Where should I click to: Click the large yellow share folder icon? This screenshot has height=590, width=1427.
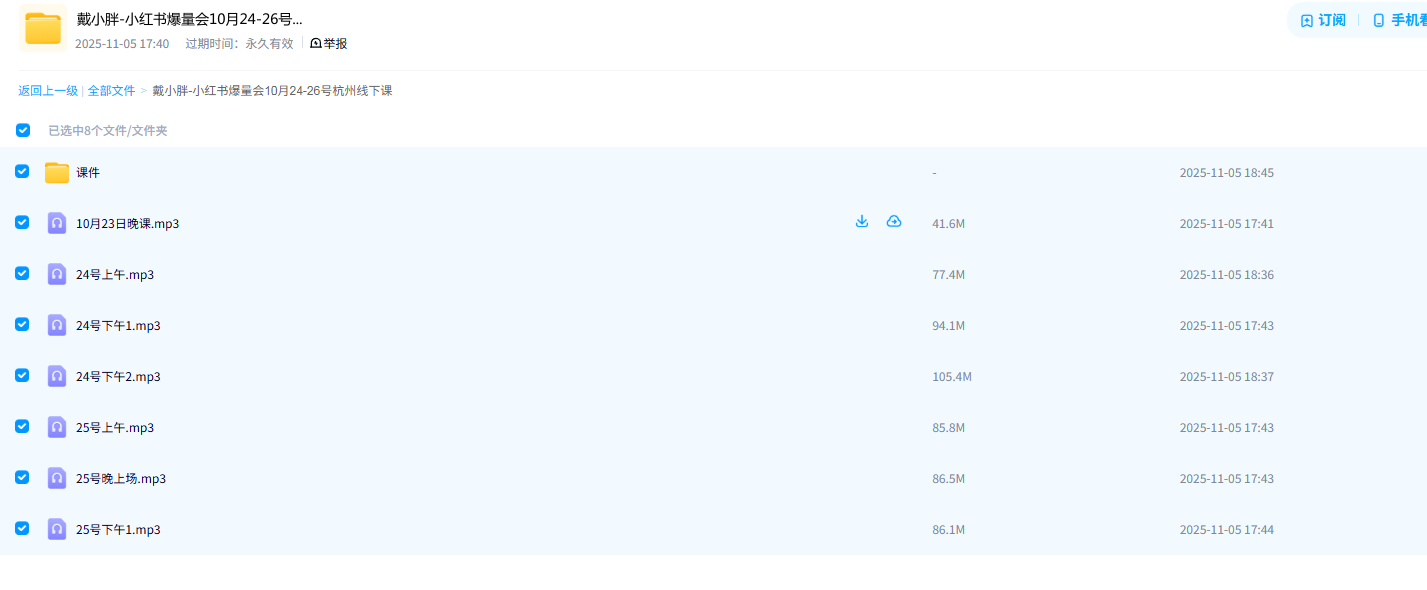click(x=43, y=28)
